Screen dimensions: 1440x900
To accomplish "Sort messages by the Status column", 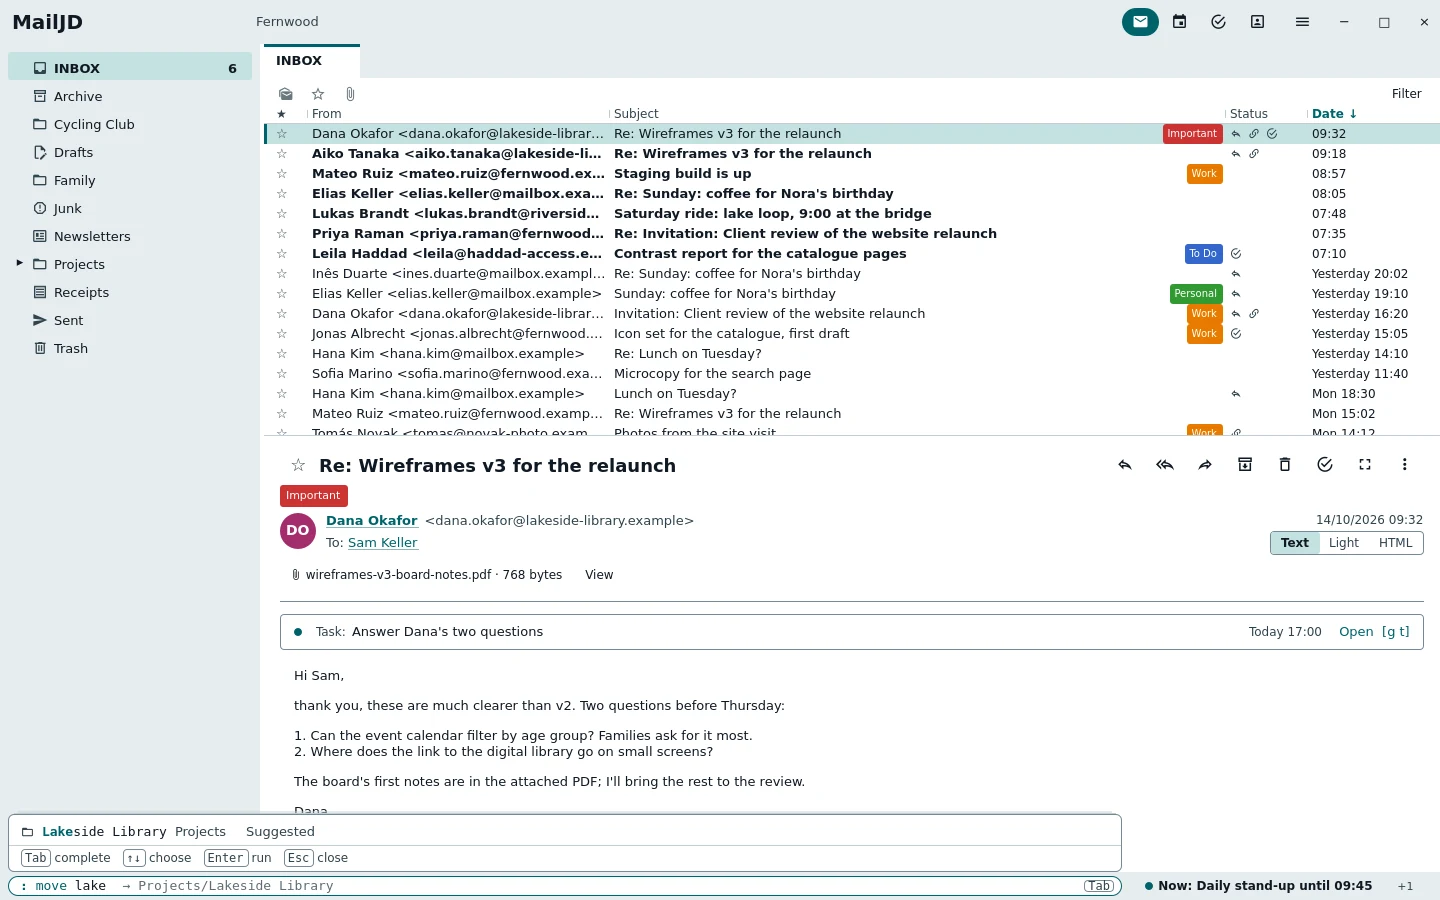I will [x=1249, y=114].
